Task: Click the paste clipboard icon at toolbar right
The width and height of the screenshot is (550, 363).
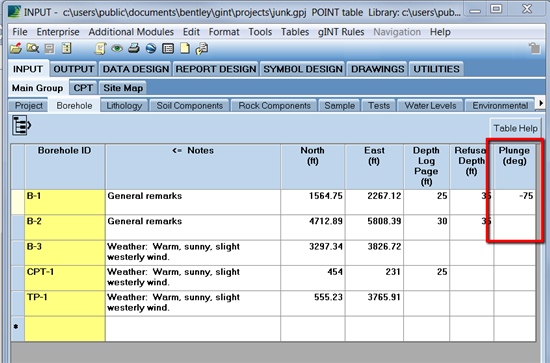Action: click(534, 48)
